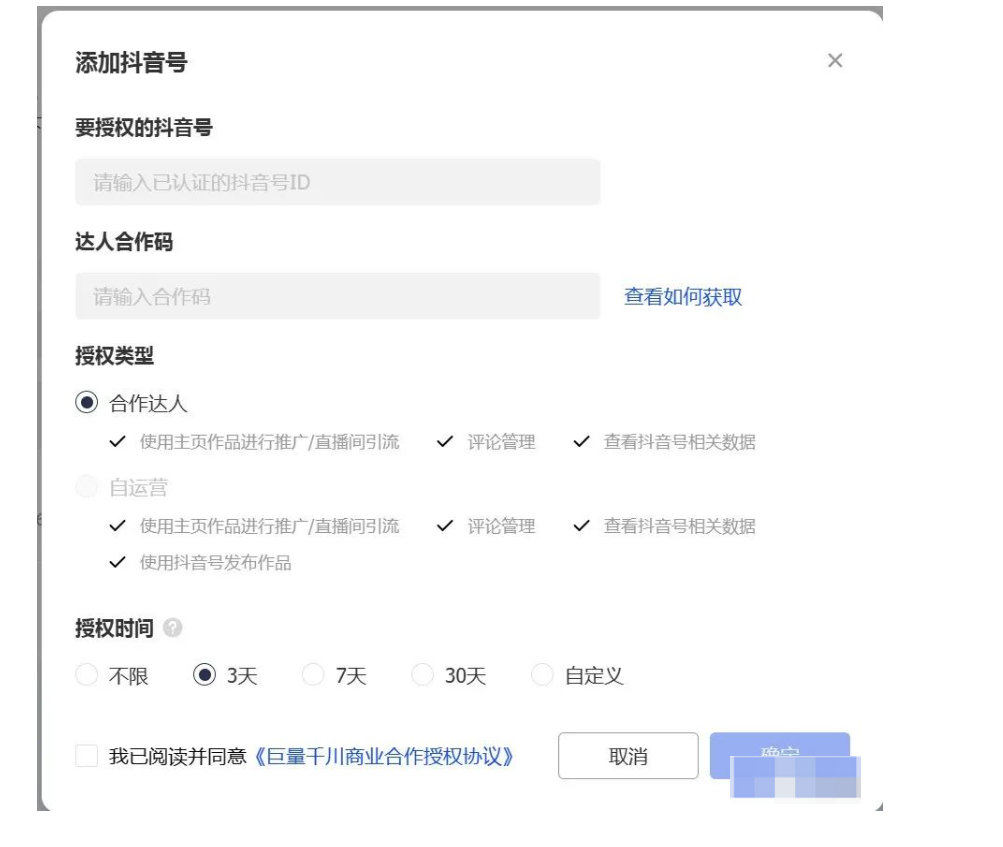Image resolution: width=1003 pixels, height=847 pixels.
Task: Tick the 我已阅读并同意 agreement checkbox
Action: 86,756
